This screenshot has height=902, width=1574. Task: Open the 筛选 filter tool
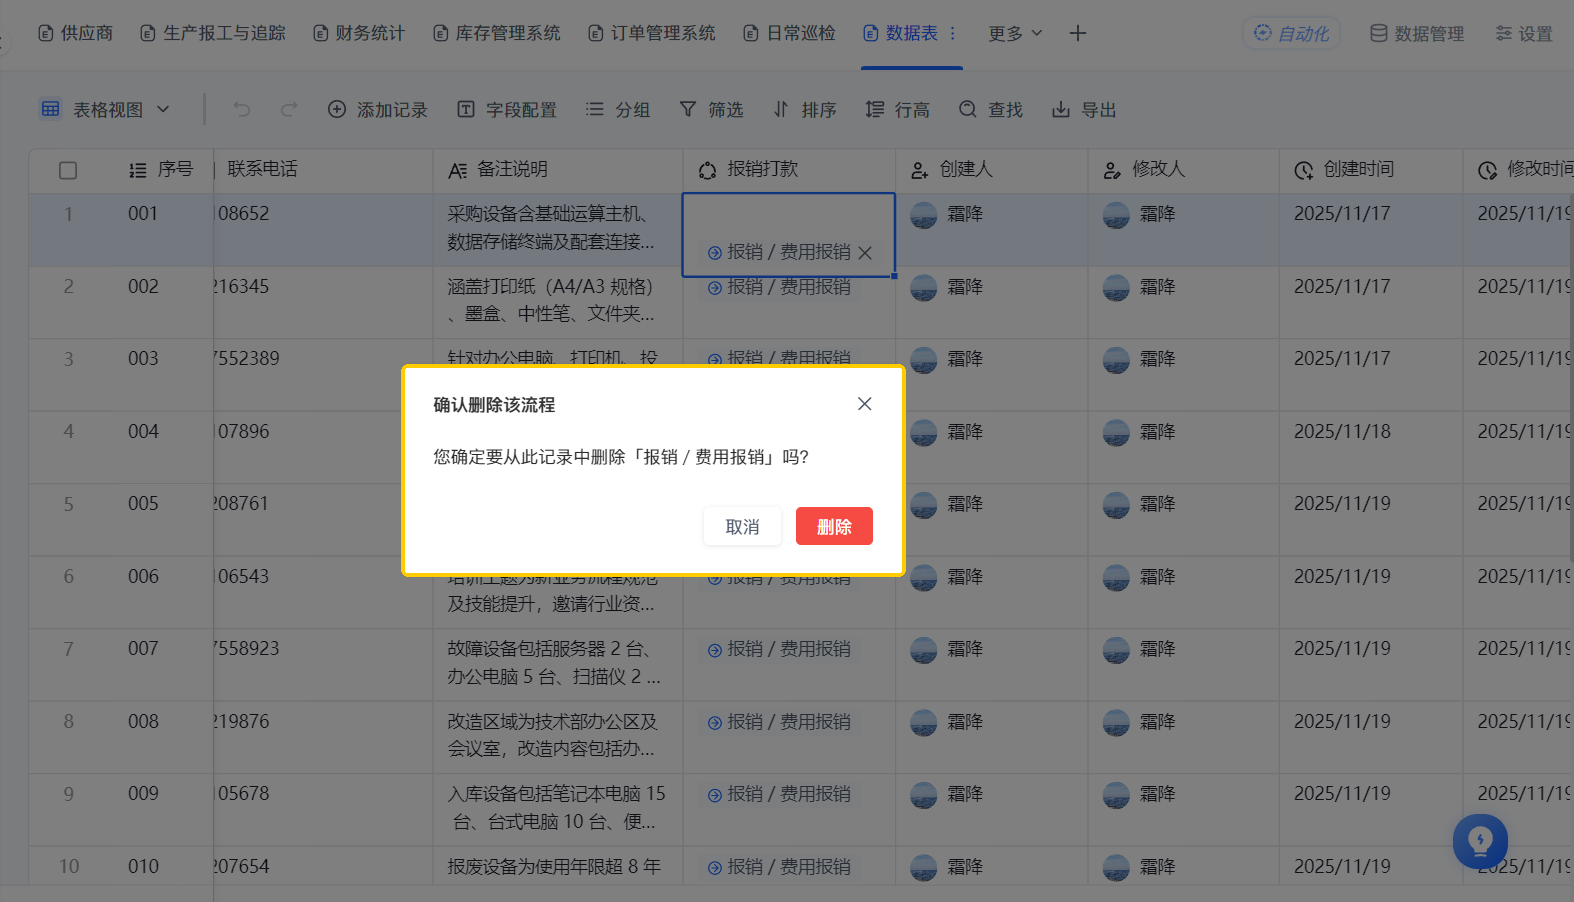[x=711, y=109]
